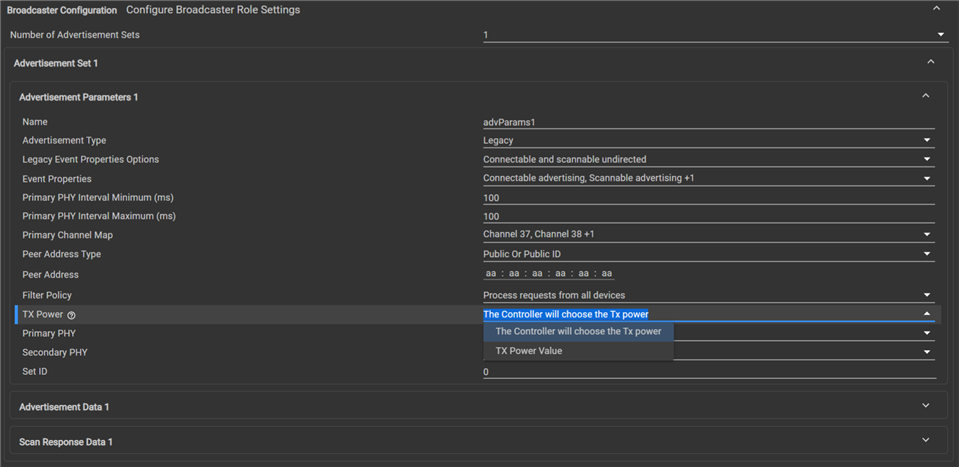The width and height of the screenshot is (959, 467).
Task: Select the 'TX Power Value' option
Action: (579, 351)
